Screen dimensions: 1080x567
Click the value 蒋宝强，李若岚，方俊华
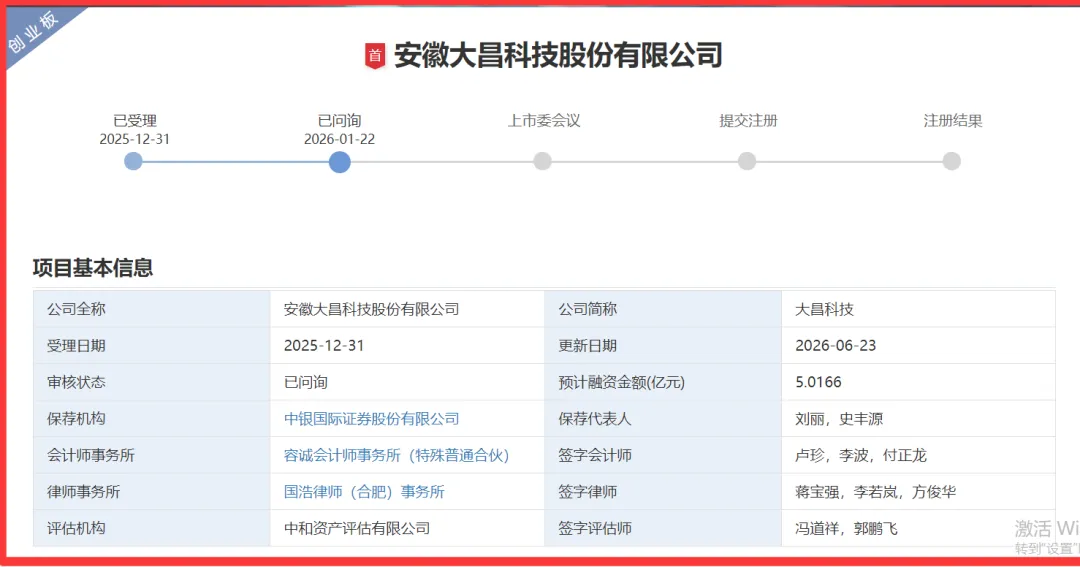[875, 492]
